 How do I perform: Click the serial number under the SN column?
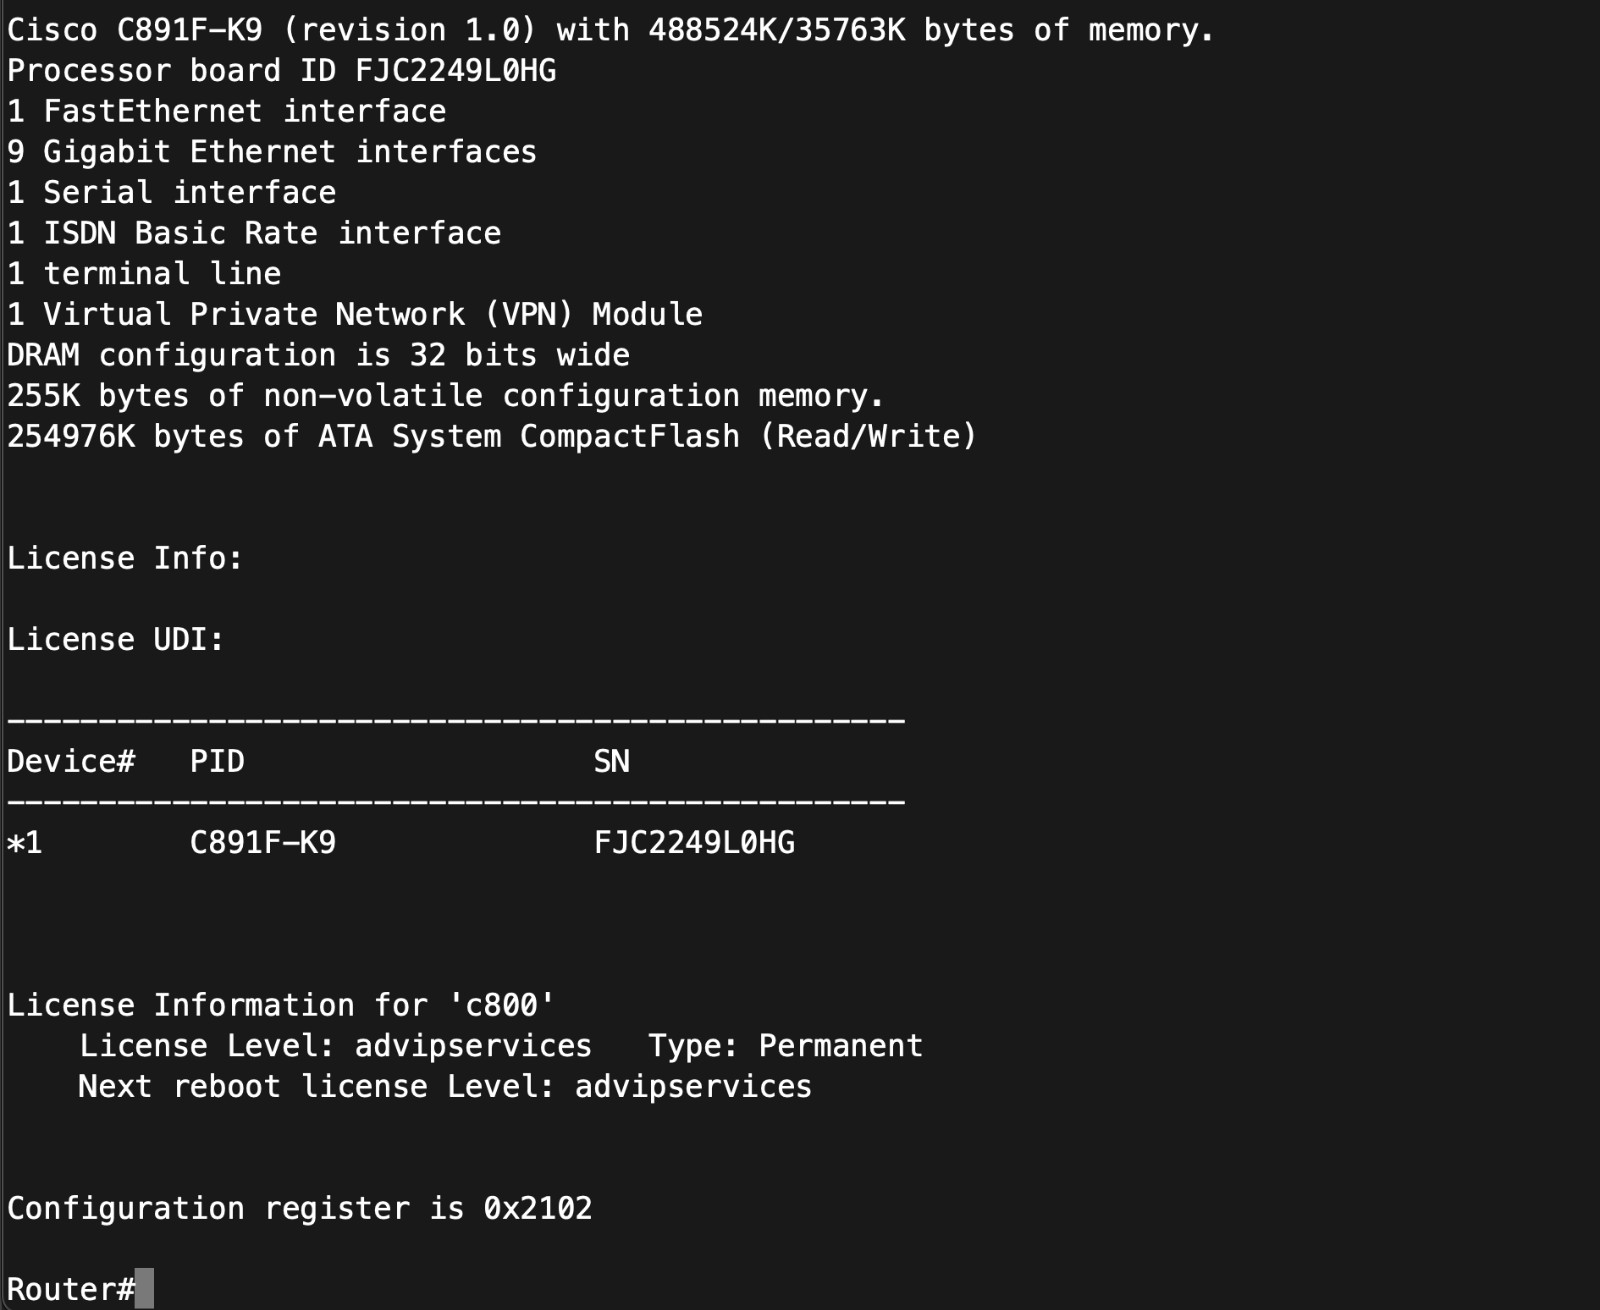[x=694, y=842]
